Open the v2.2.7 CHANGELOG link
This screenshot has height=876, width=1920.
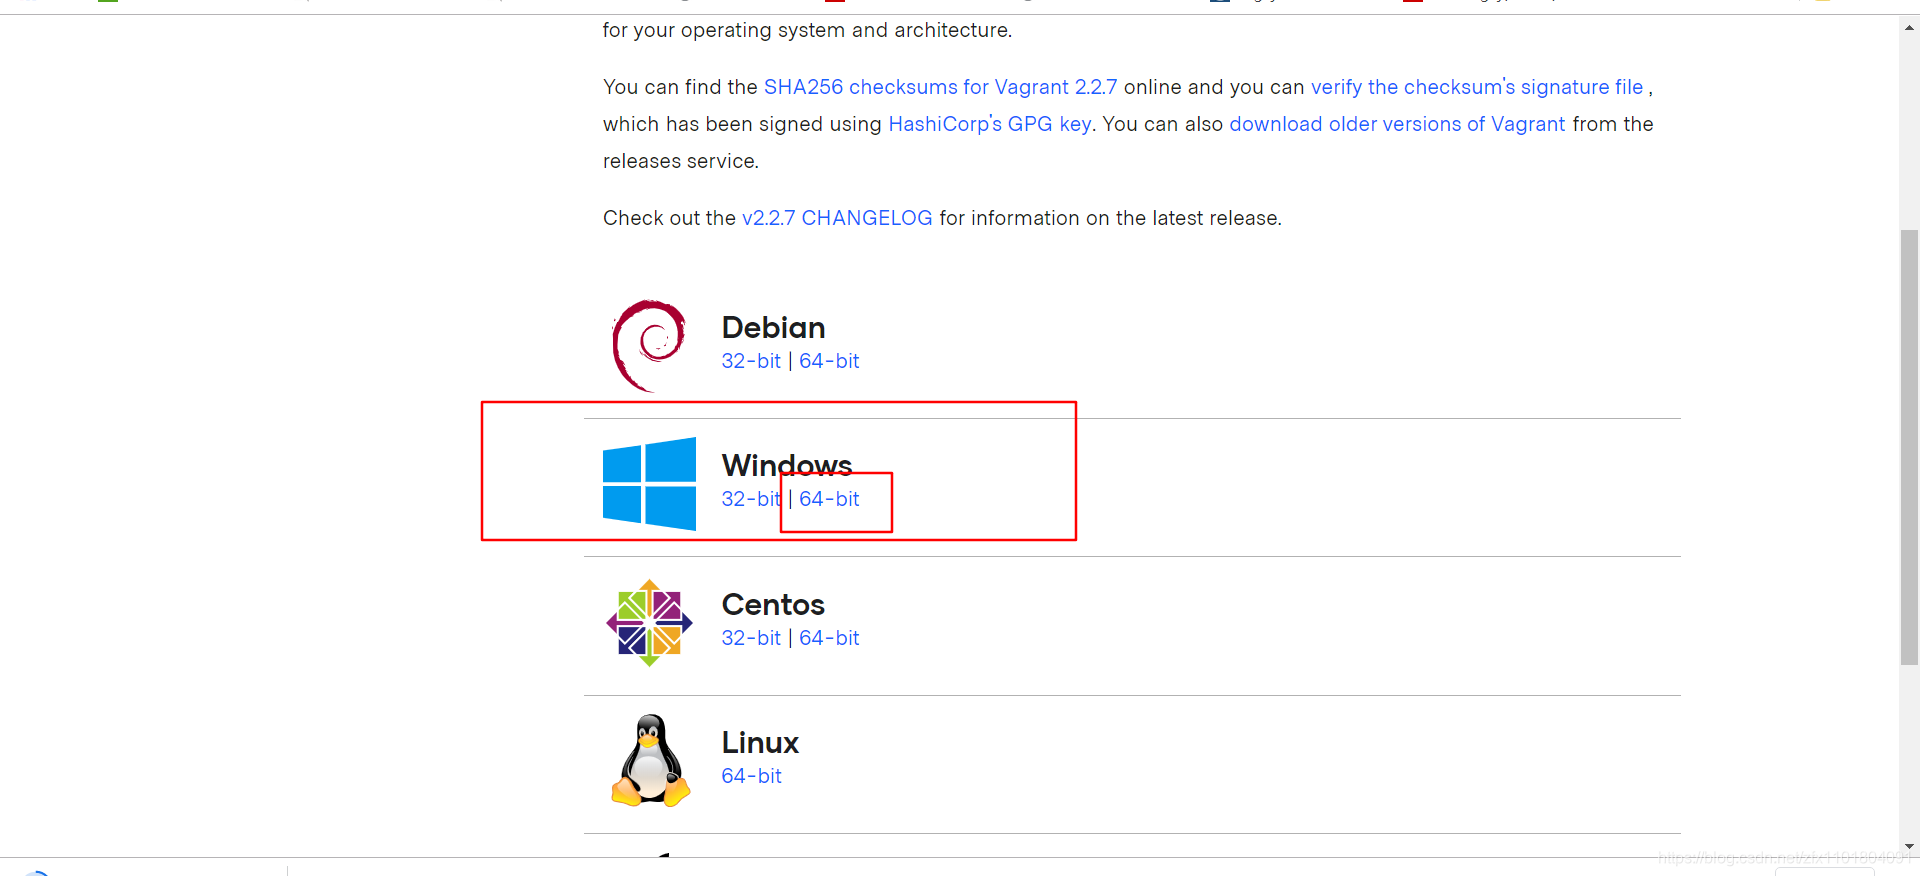837,218
